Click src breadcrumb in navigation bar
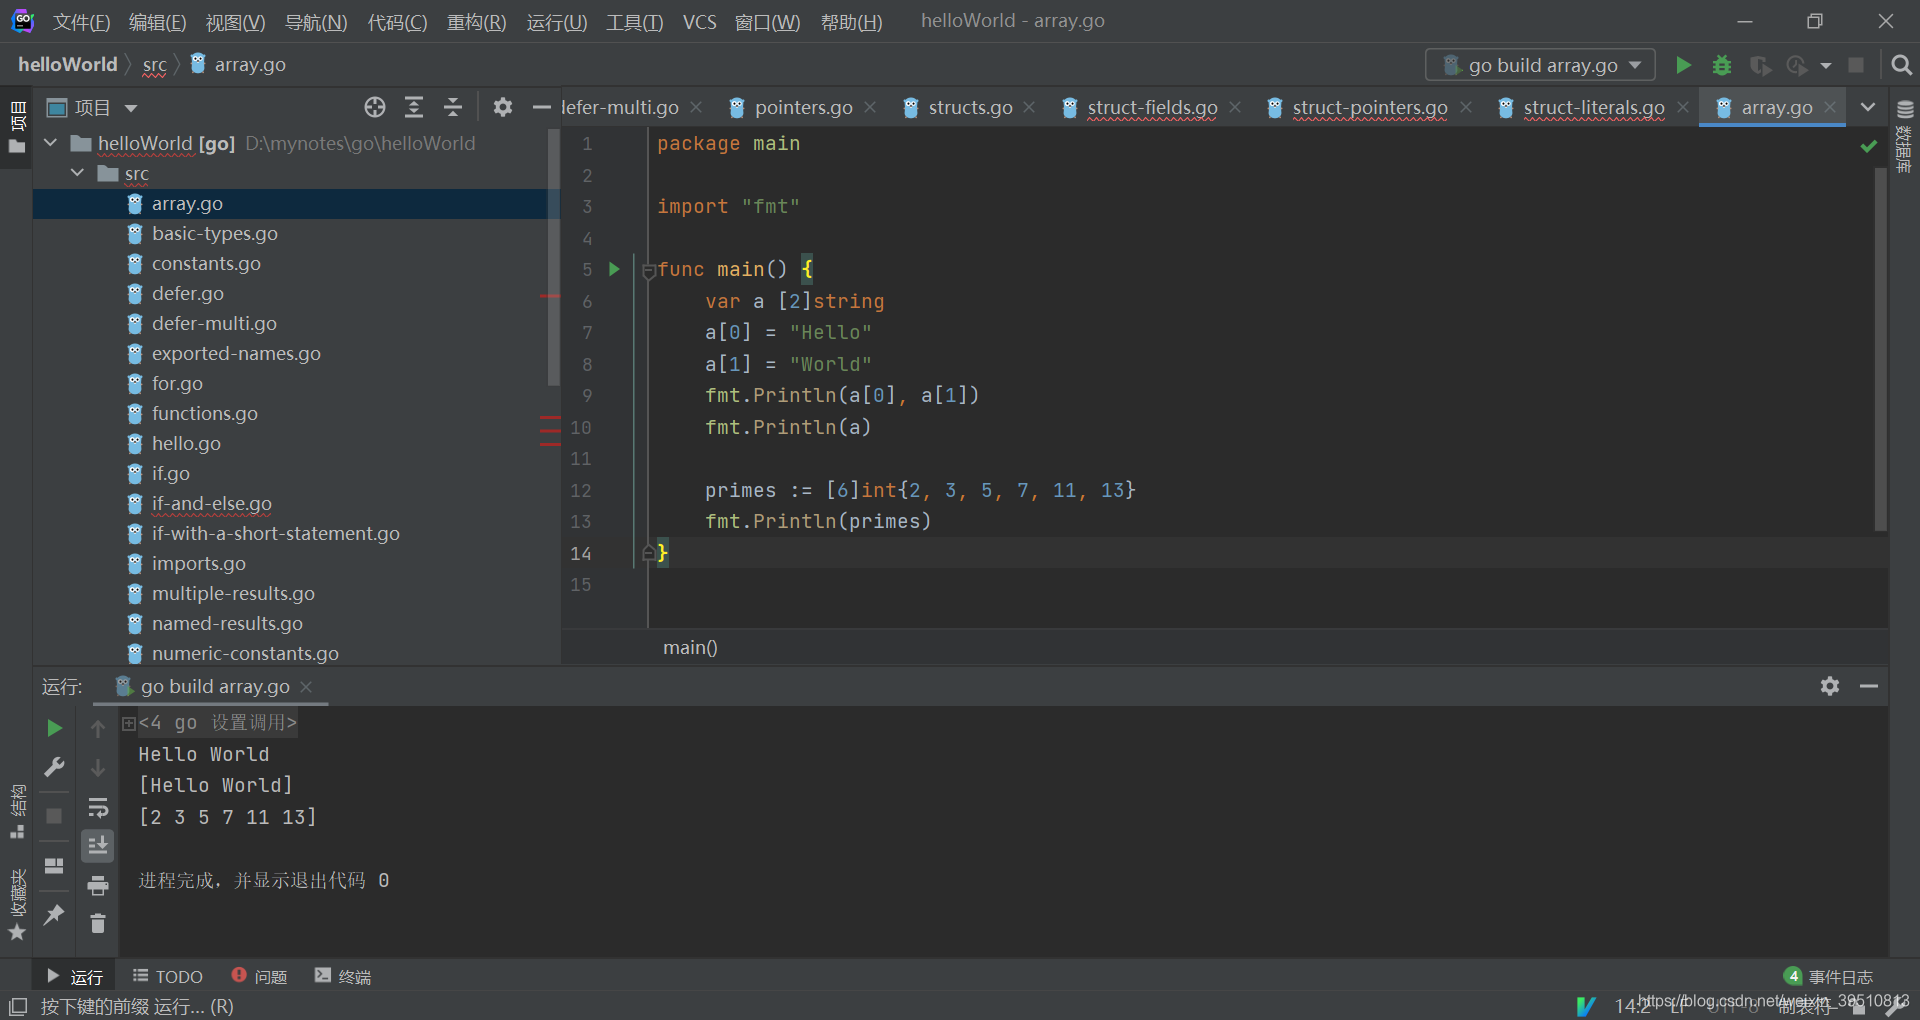Image resolution: width=1920 pixels, height=1020 pixels. pos(154,65)
